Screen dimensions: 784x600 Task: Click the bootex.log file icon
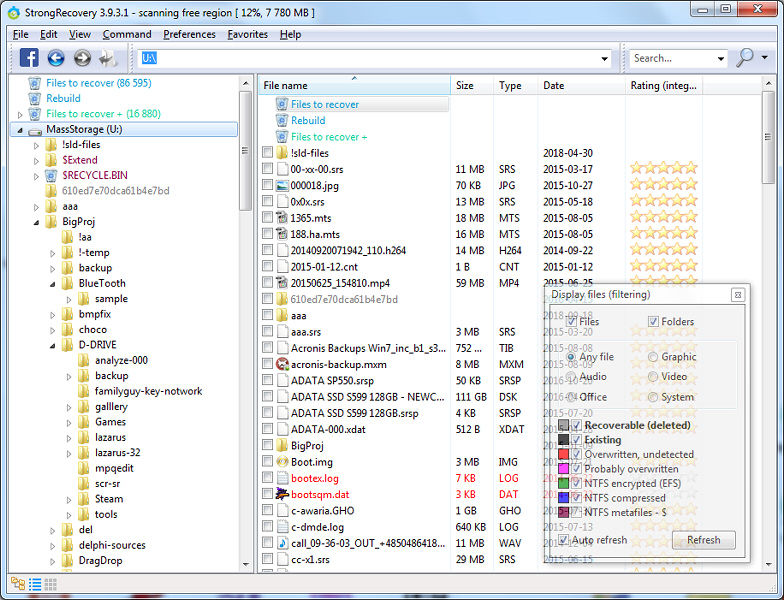[x=282, y=478]
